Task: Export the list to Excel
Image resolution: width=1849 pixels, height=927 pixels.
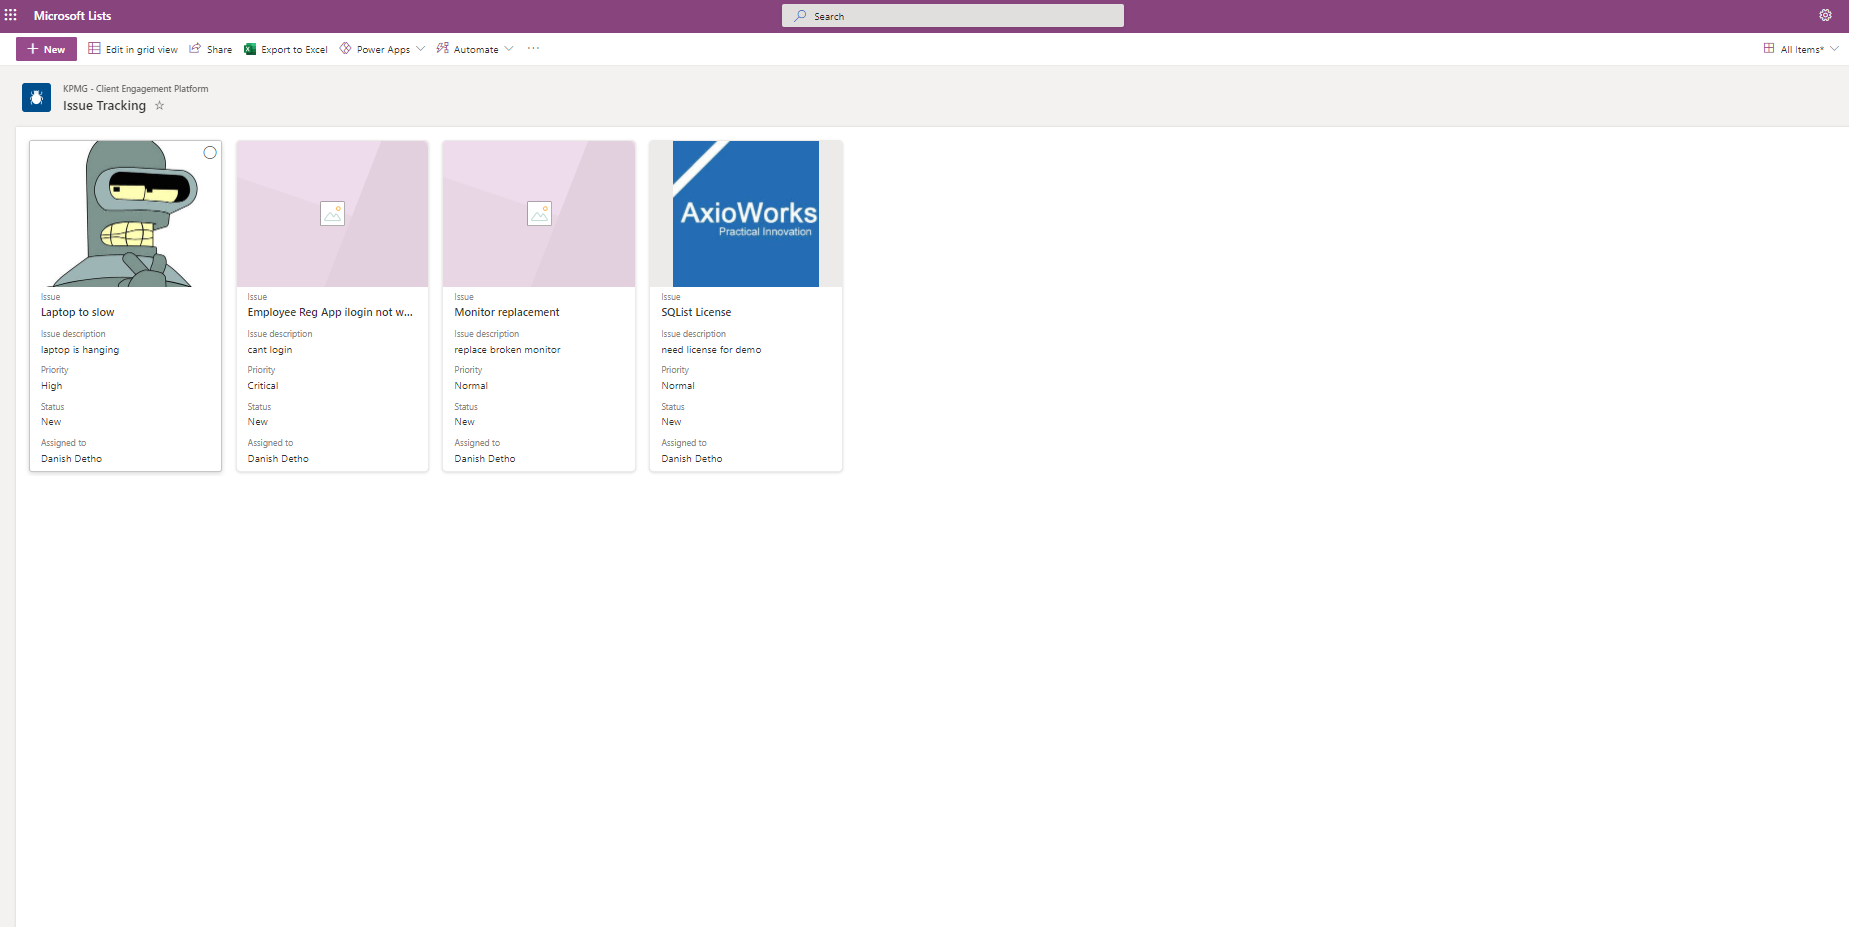Action: [286, 49]
